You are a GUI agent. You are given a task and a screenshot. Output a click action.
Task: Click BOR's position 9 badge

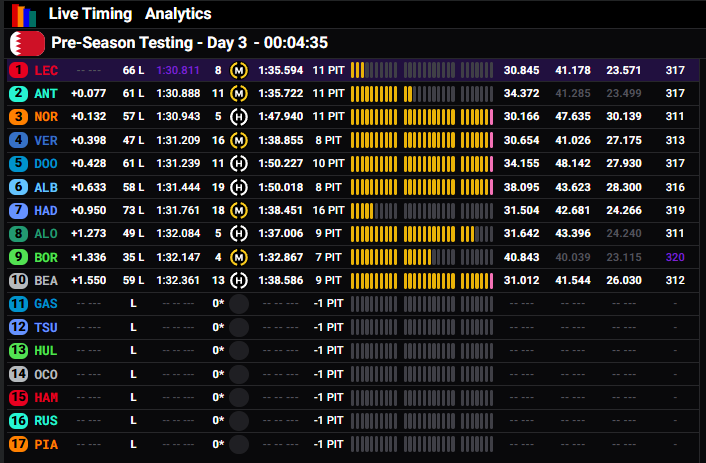pos(18,257)
